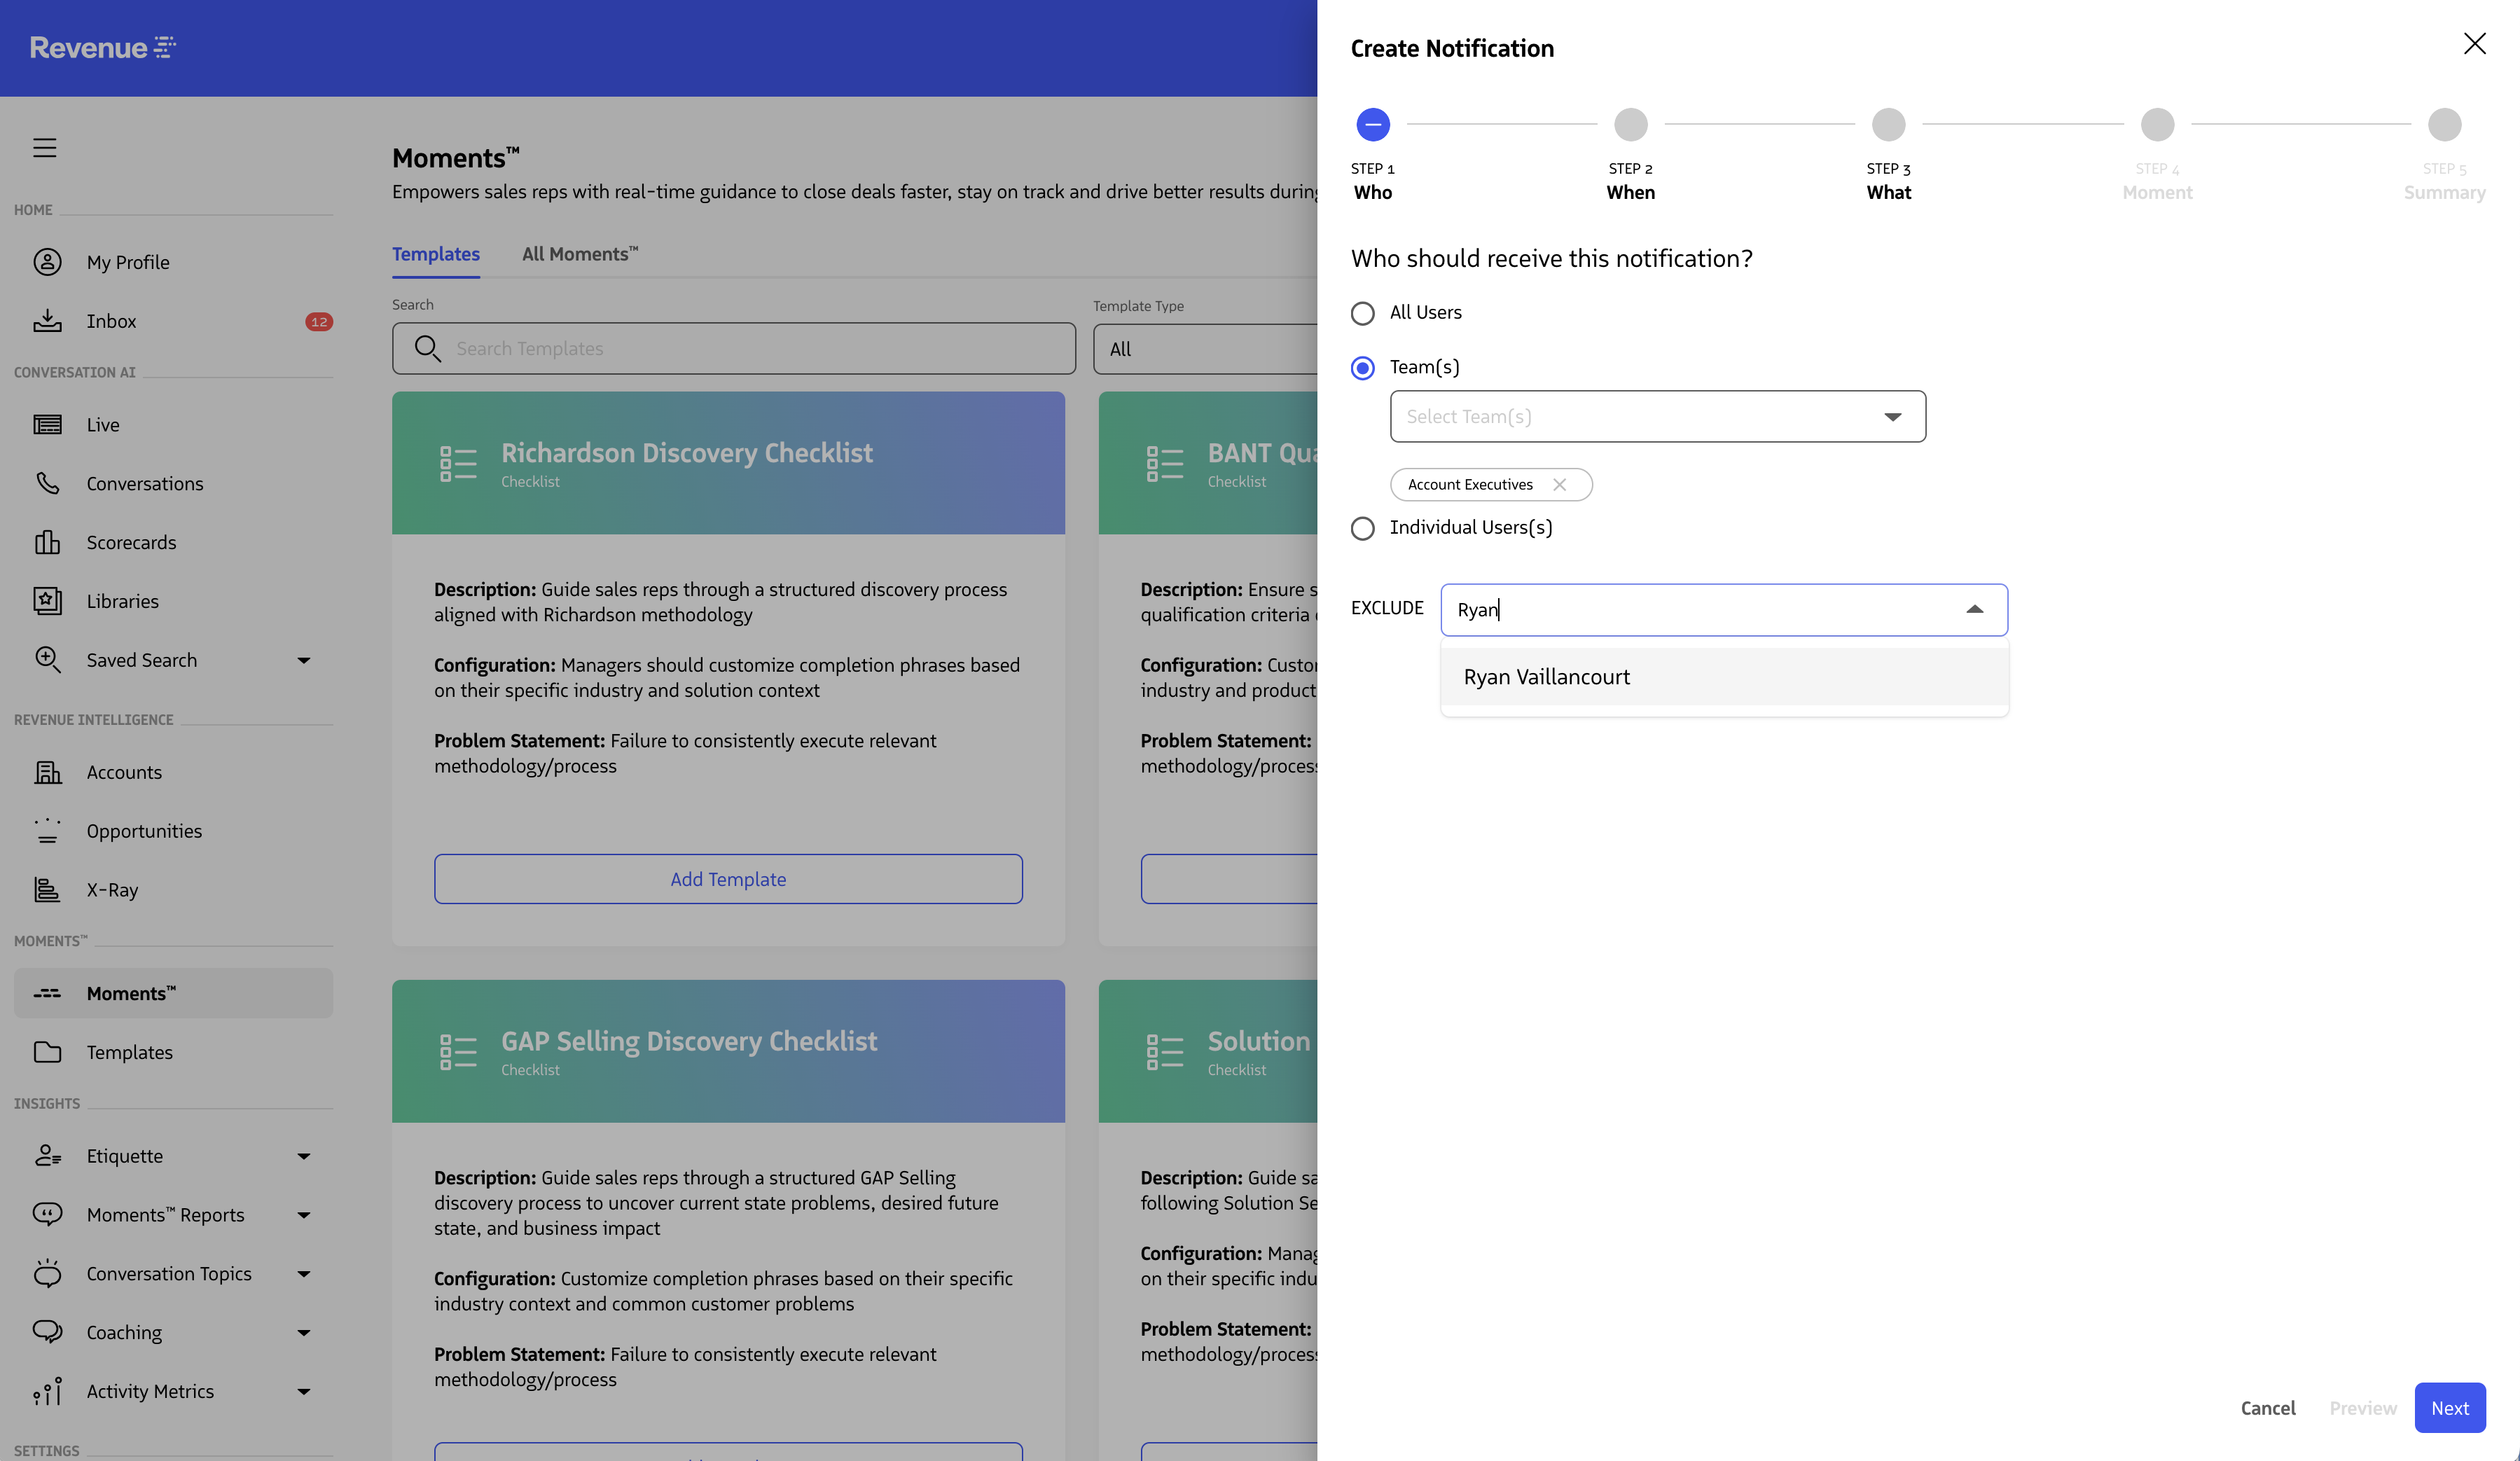Close the Create Notification panel
The height and width of the screenshot is (1461, 2520).
tap(2474, 44)
